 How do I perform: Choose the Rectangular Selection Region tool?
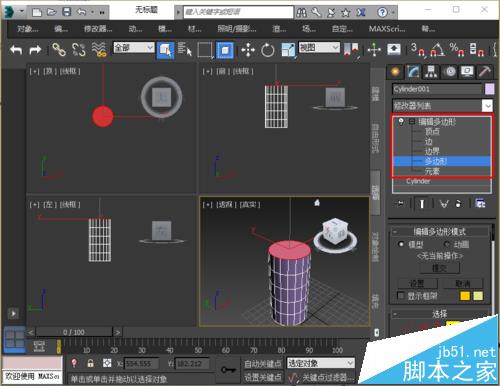(205, 50)
